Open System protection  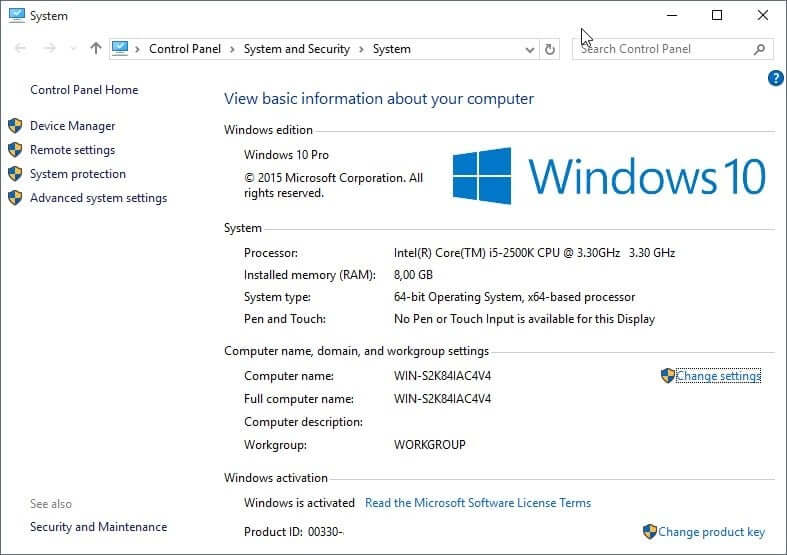pyautogui.click(x=78, y=174)
